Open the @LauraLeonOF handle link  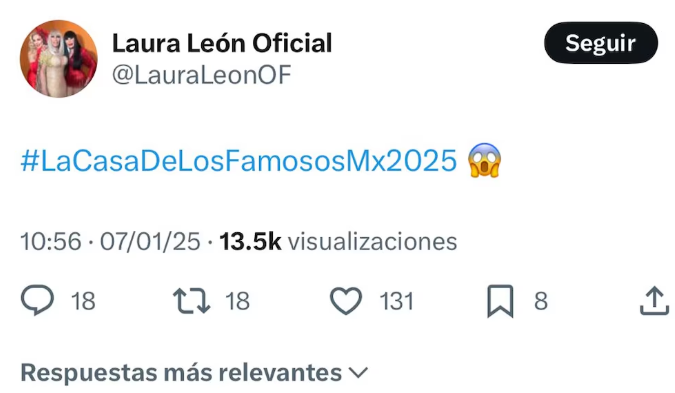pos(202,75)
